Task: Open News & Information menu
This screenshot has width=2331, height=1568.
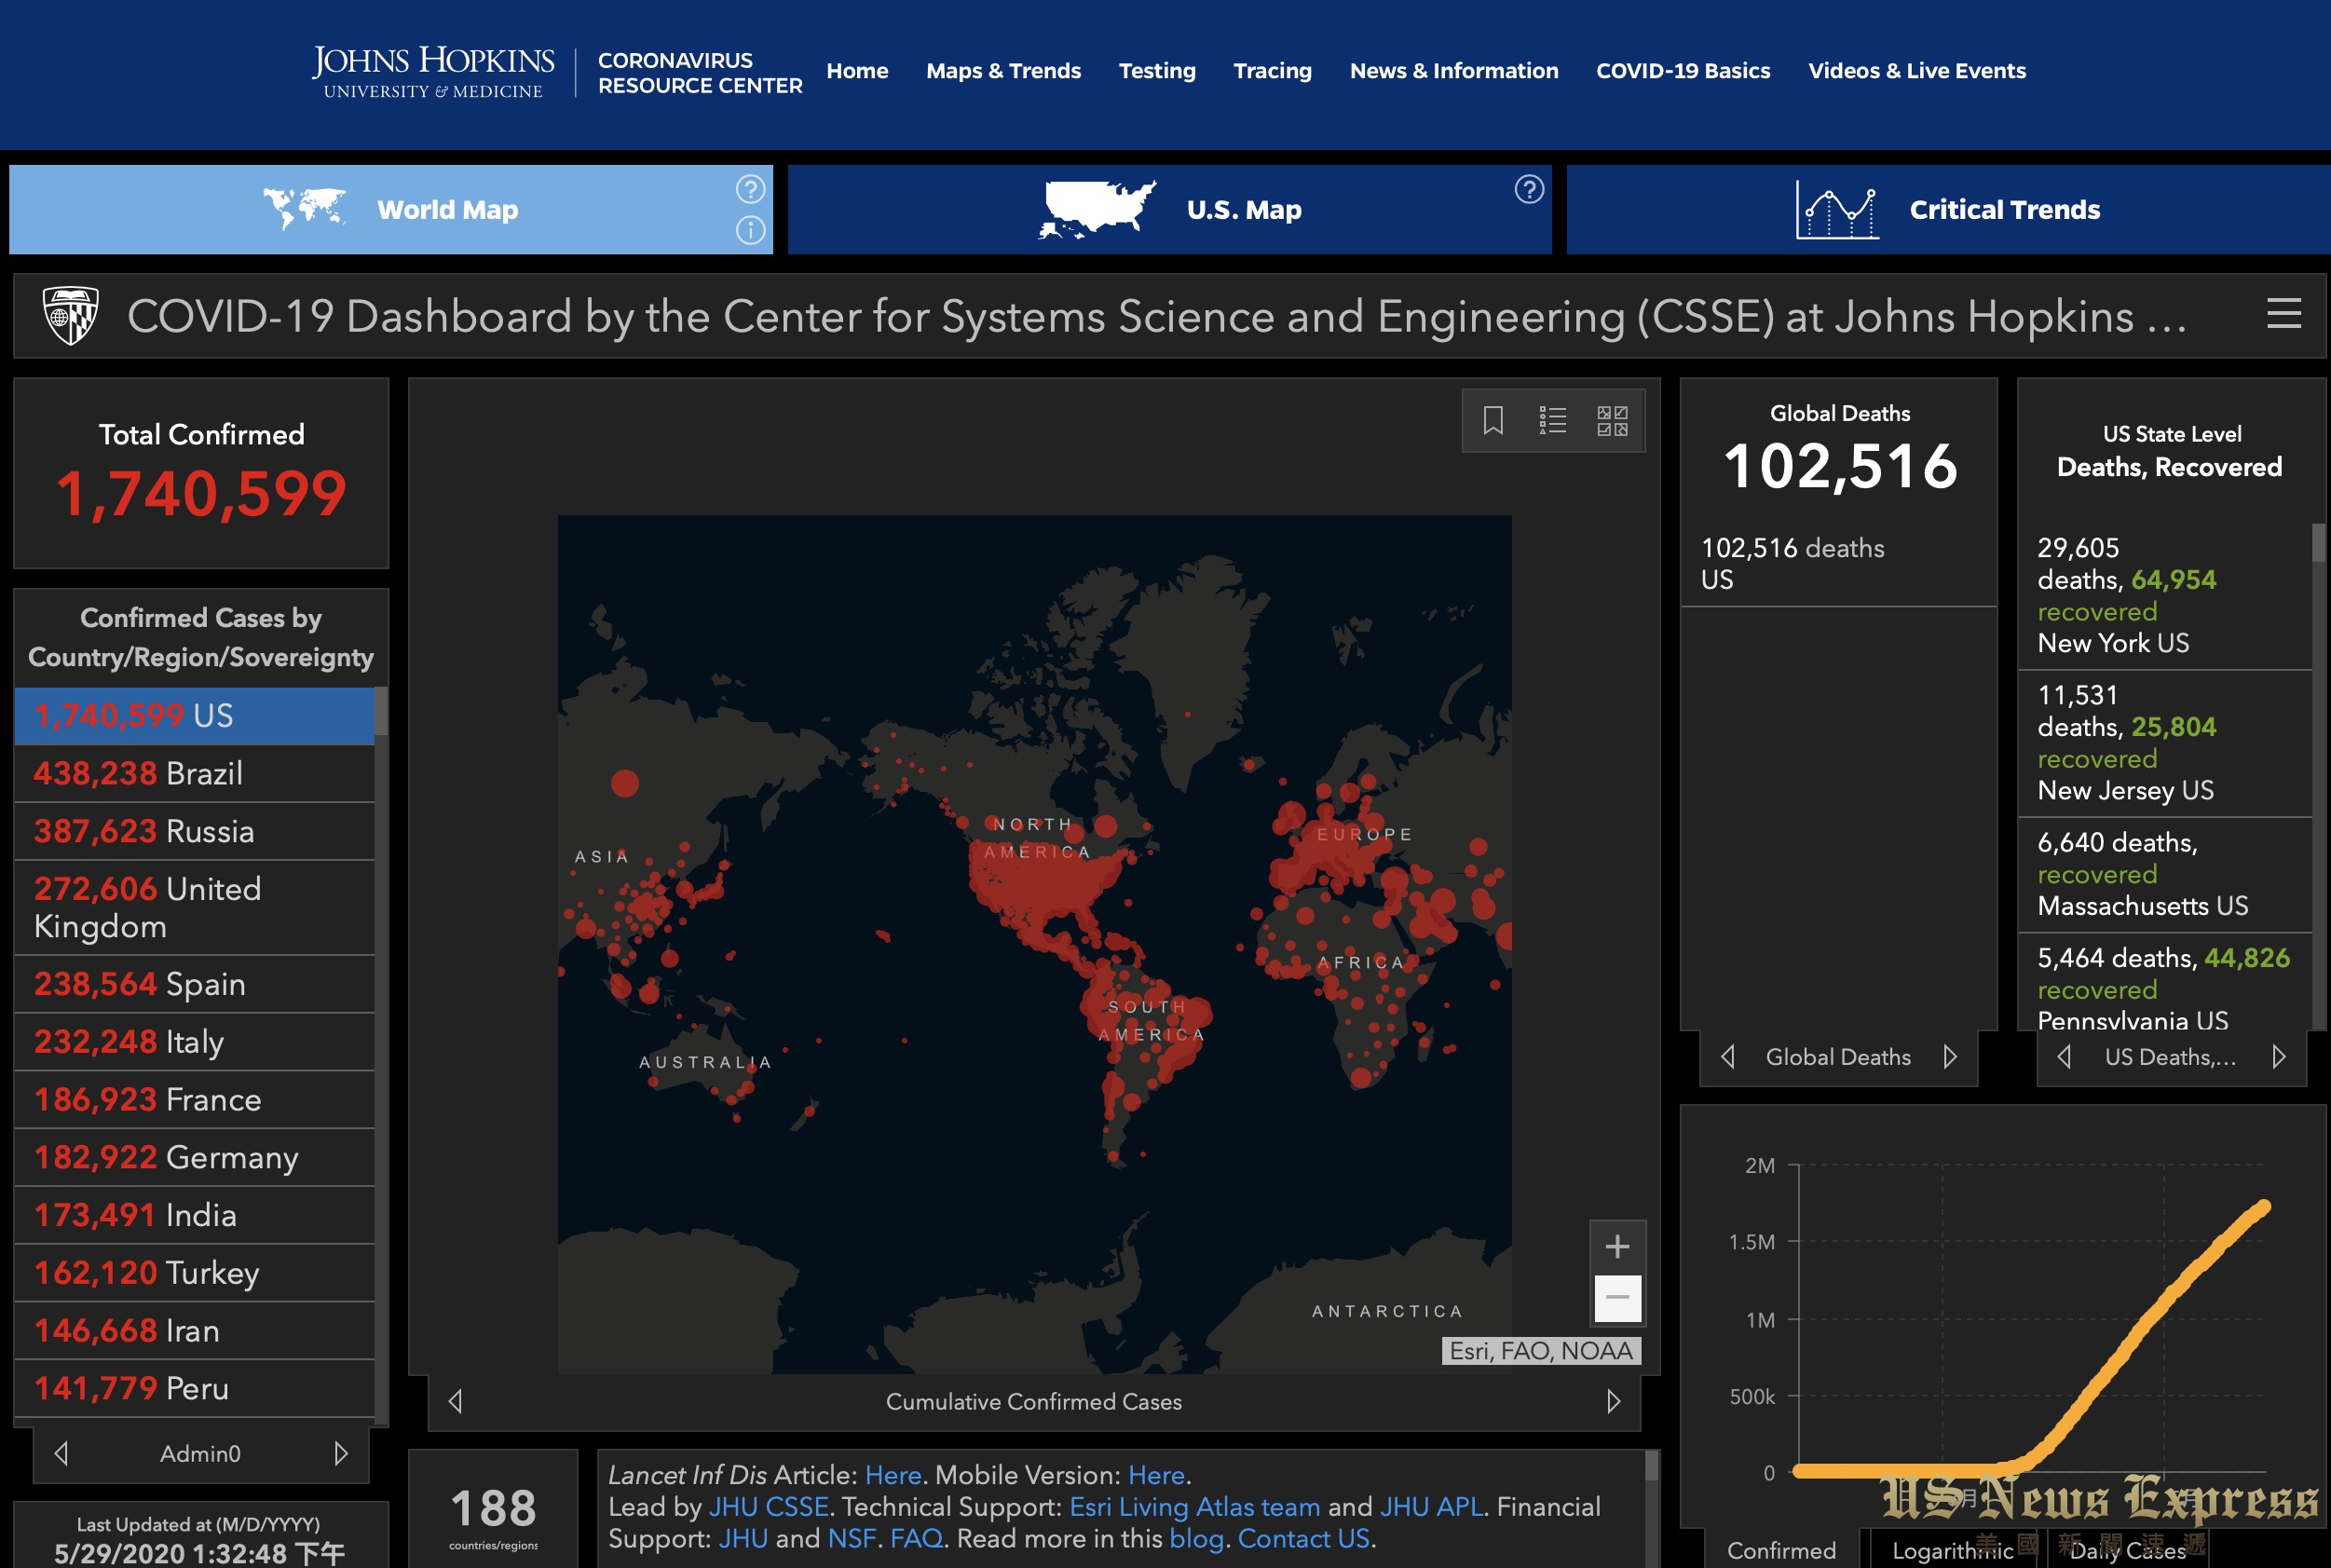Action: pyautogui.click(x=1454, y=71)
